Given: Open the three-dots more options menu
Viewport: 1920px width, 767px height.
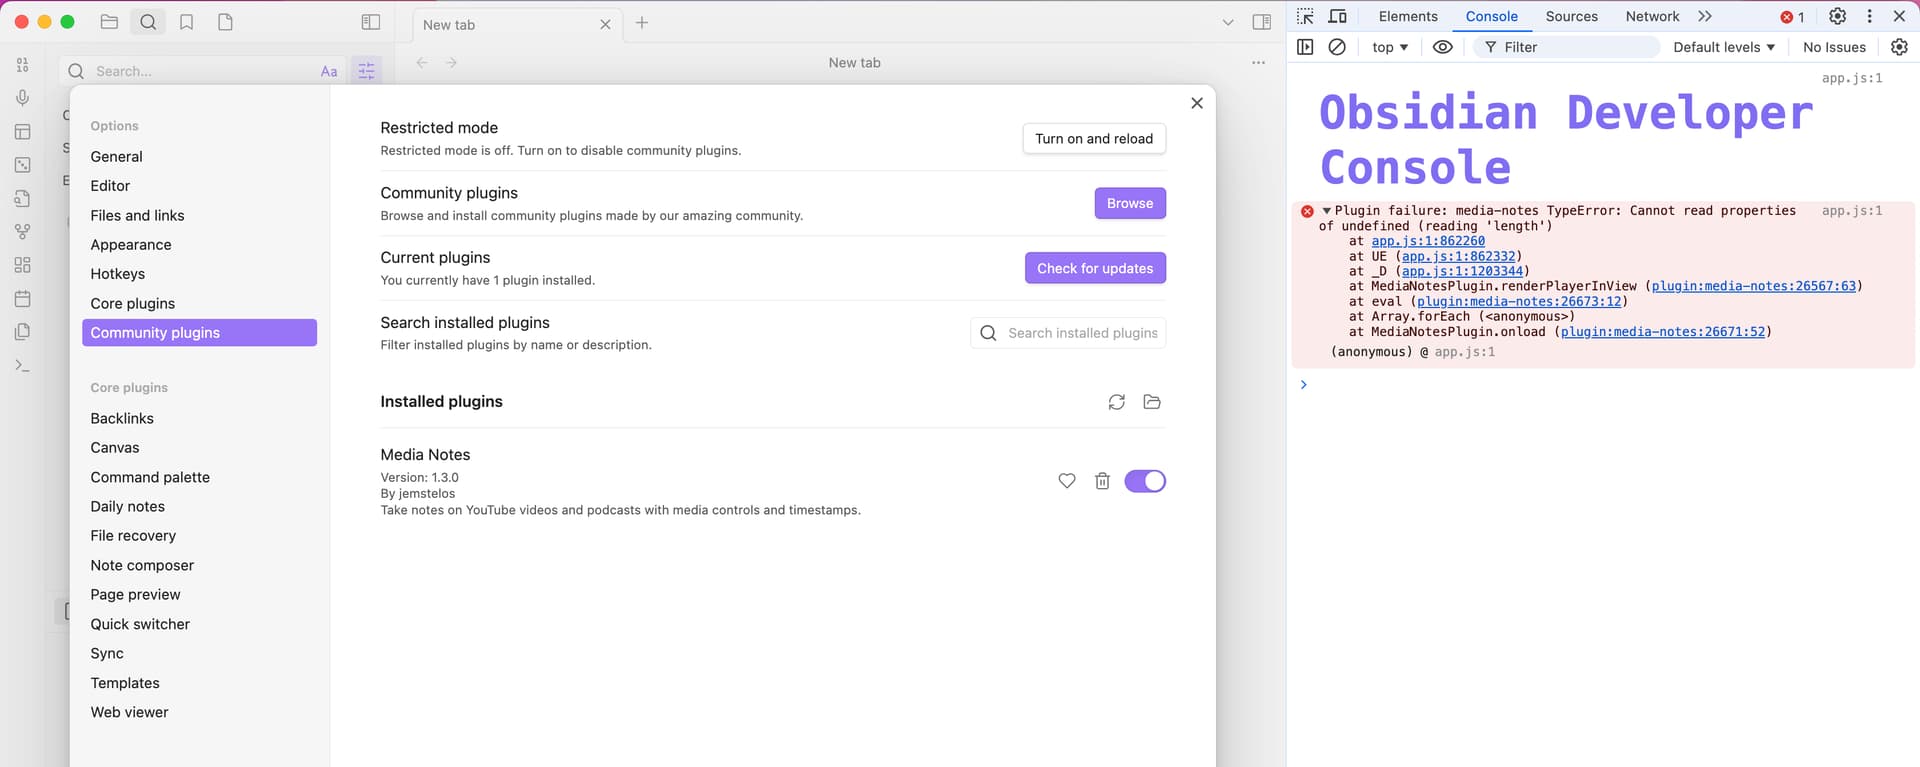Looking at the screenshot, I should point(1258,62).
